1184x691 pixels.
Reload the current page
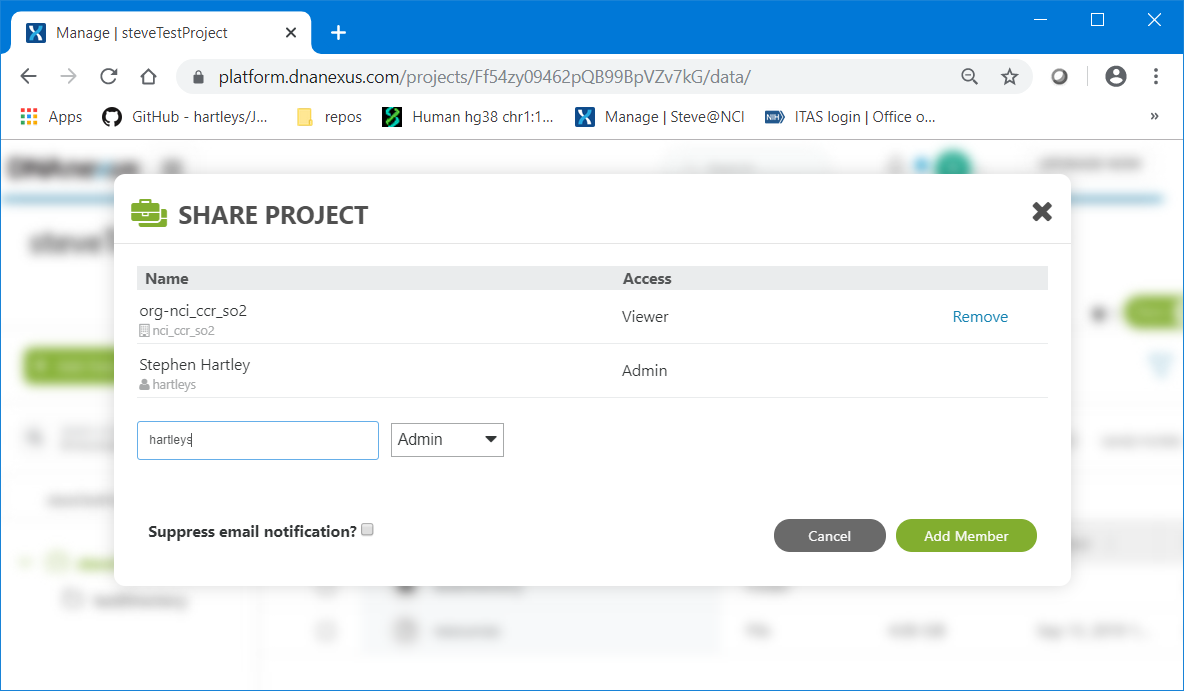pos(109,77)
